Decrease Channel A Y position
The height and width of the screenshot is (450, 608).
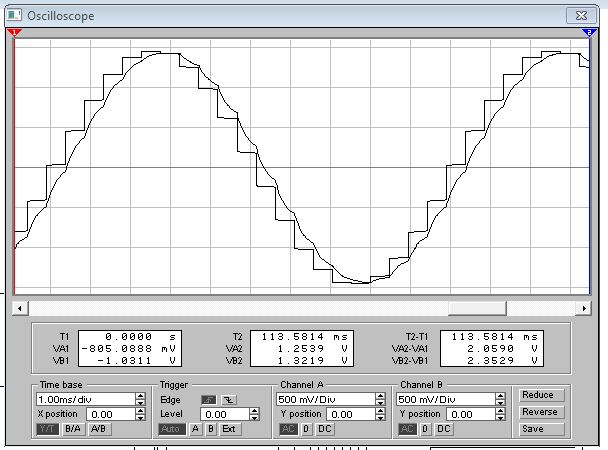click(380, 417)
